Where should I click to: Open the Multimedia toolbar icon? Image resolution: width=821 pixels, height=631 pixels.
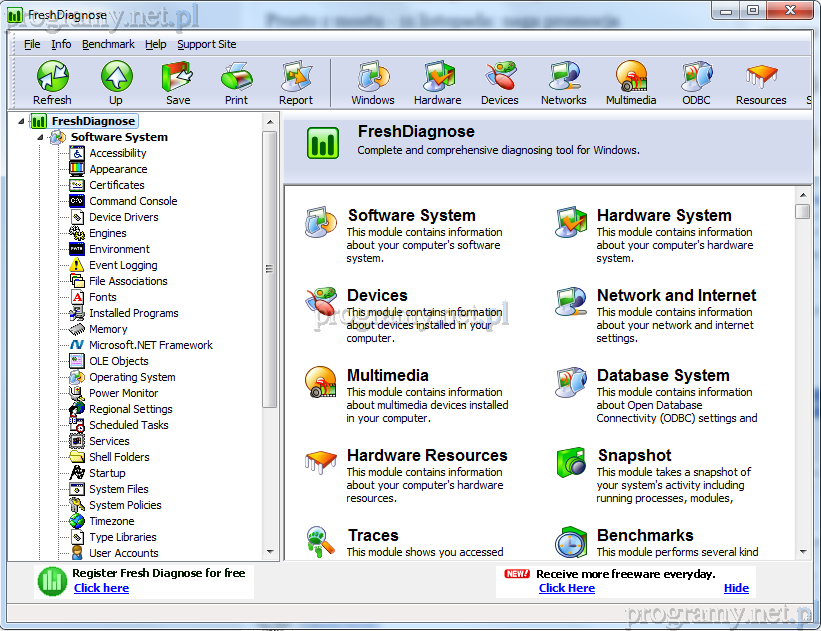(631, 77)
